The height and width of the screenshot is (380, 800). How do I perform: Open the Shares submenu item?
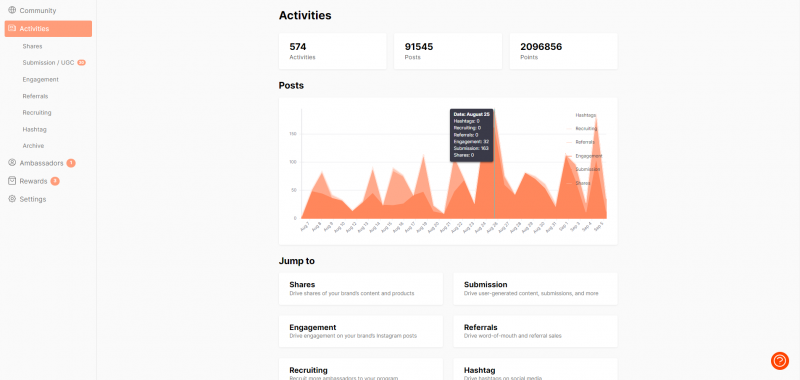click(x=32, y=46)
